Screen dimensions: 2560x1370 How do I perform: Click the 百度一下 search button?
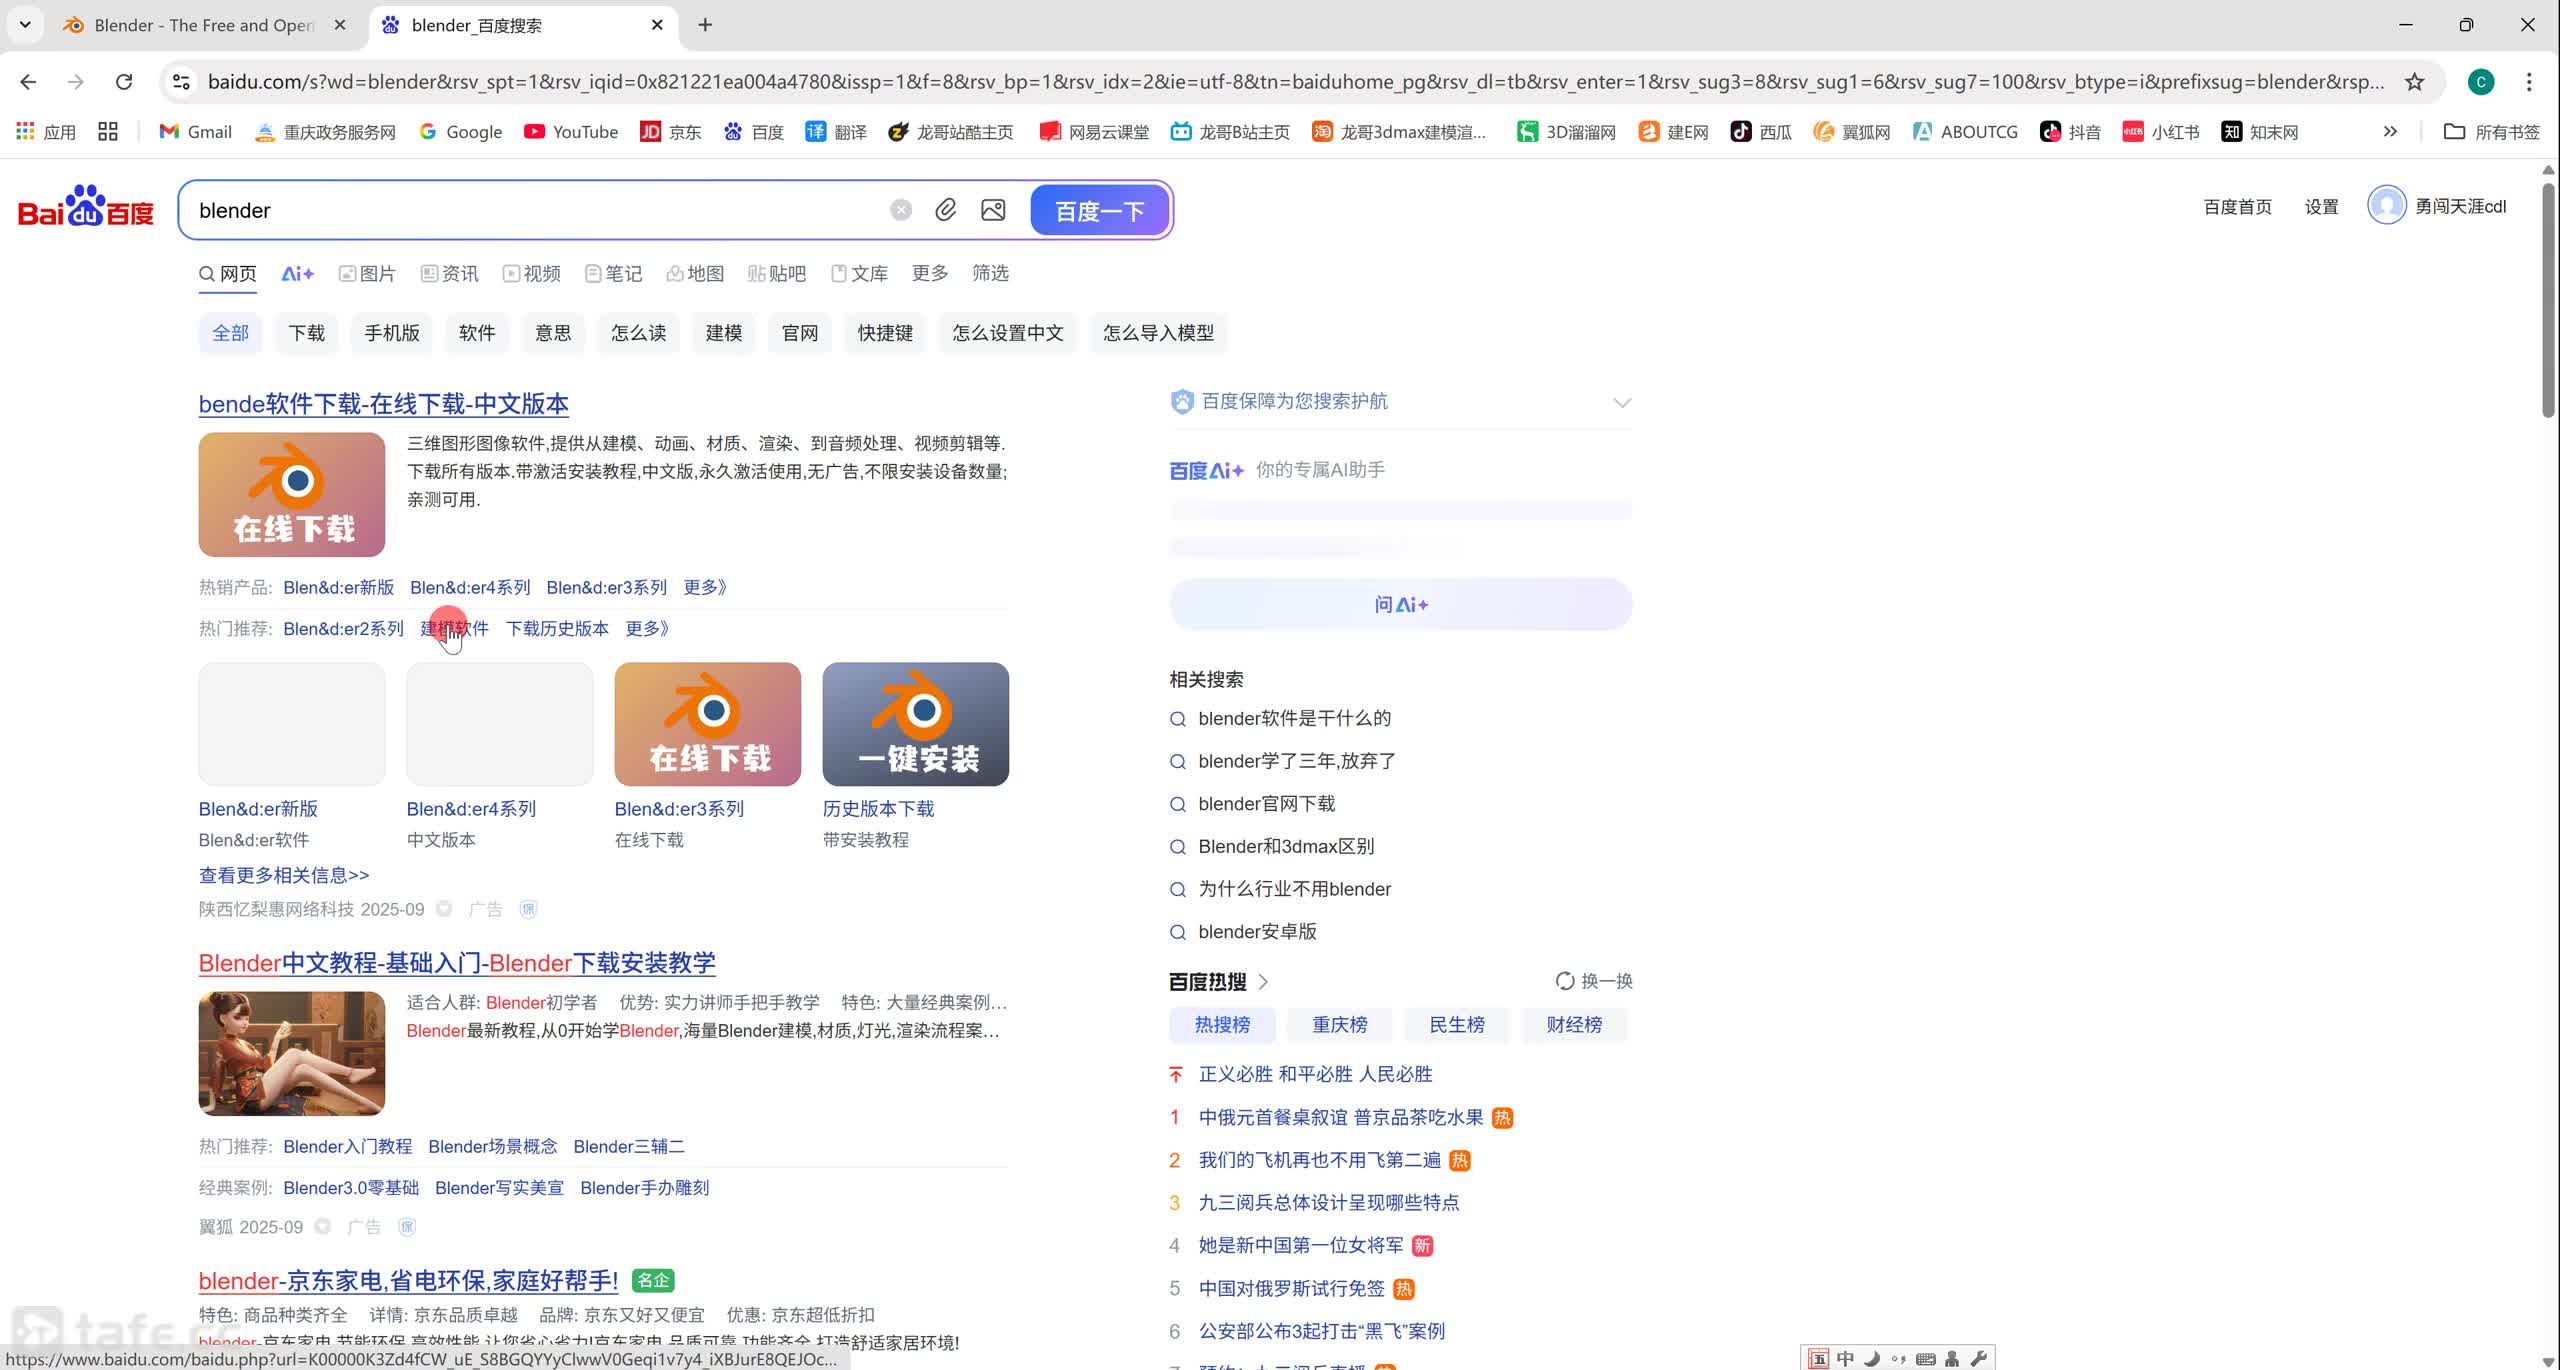pyautogui.click(x=1099, y=211)
